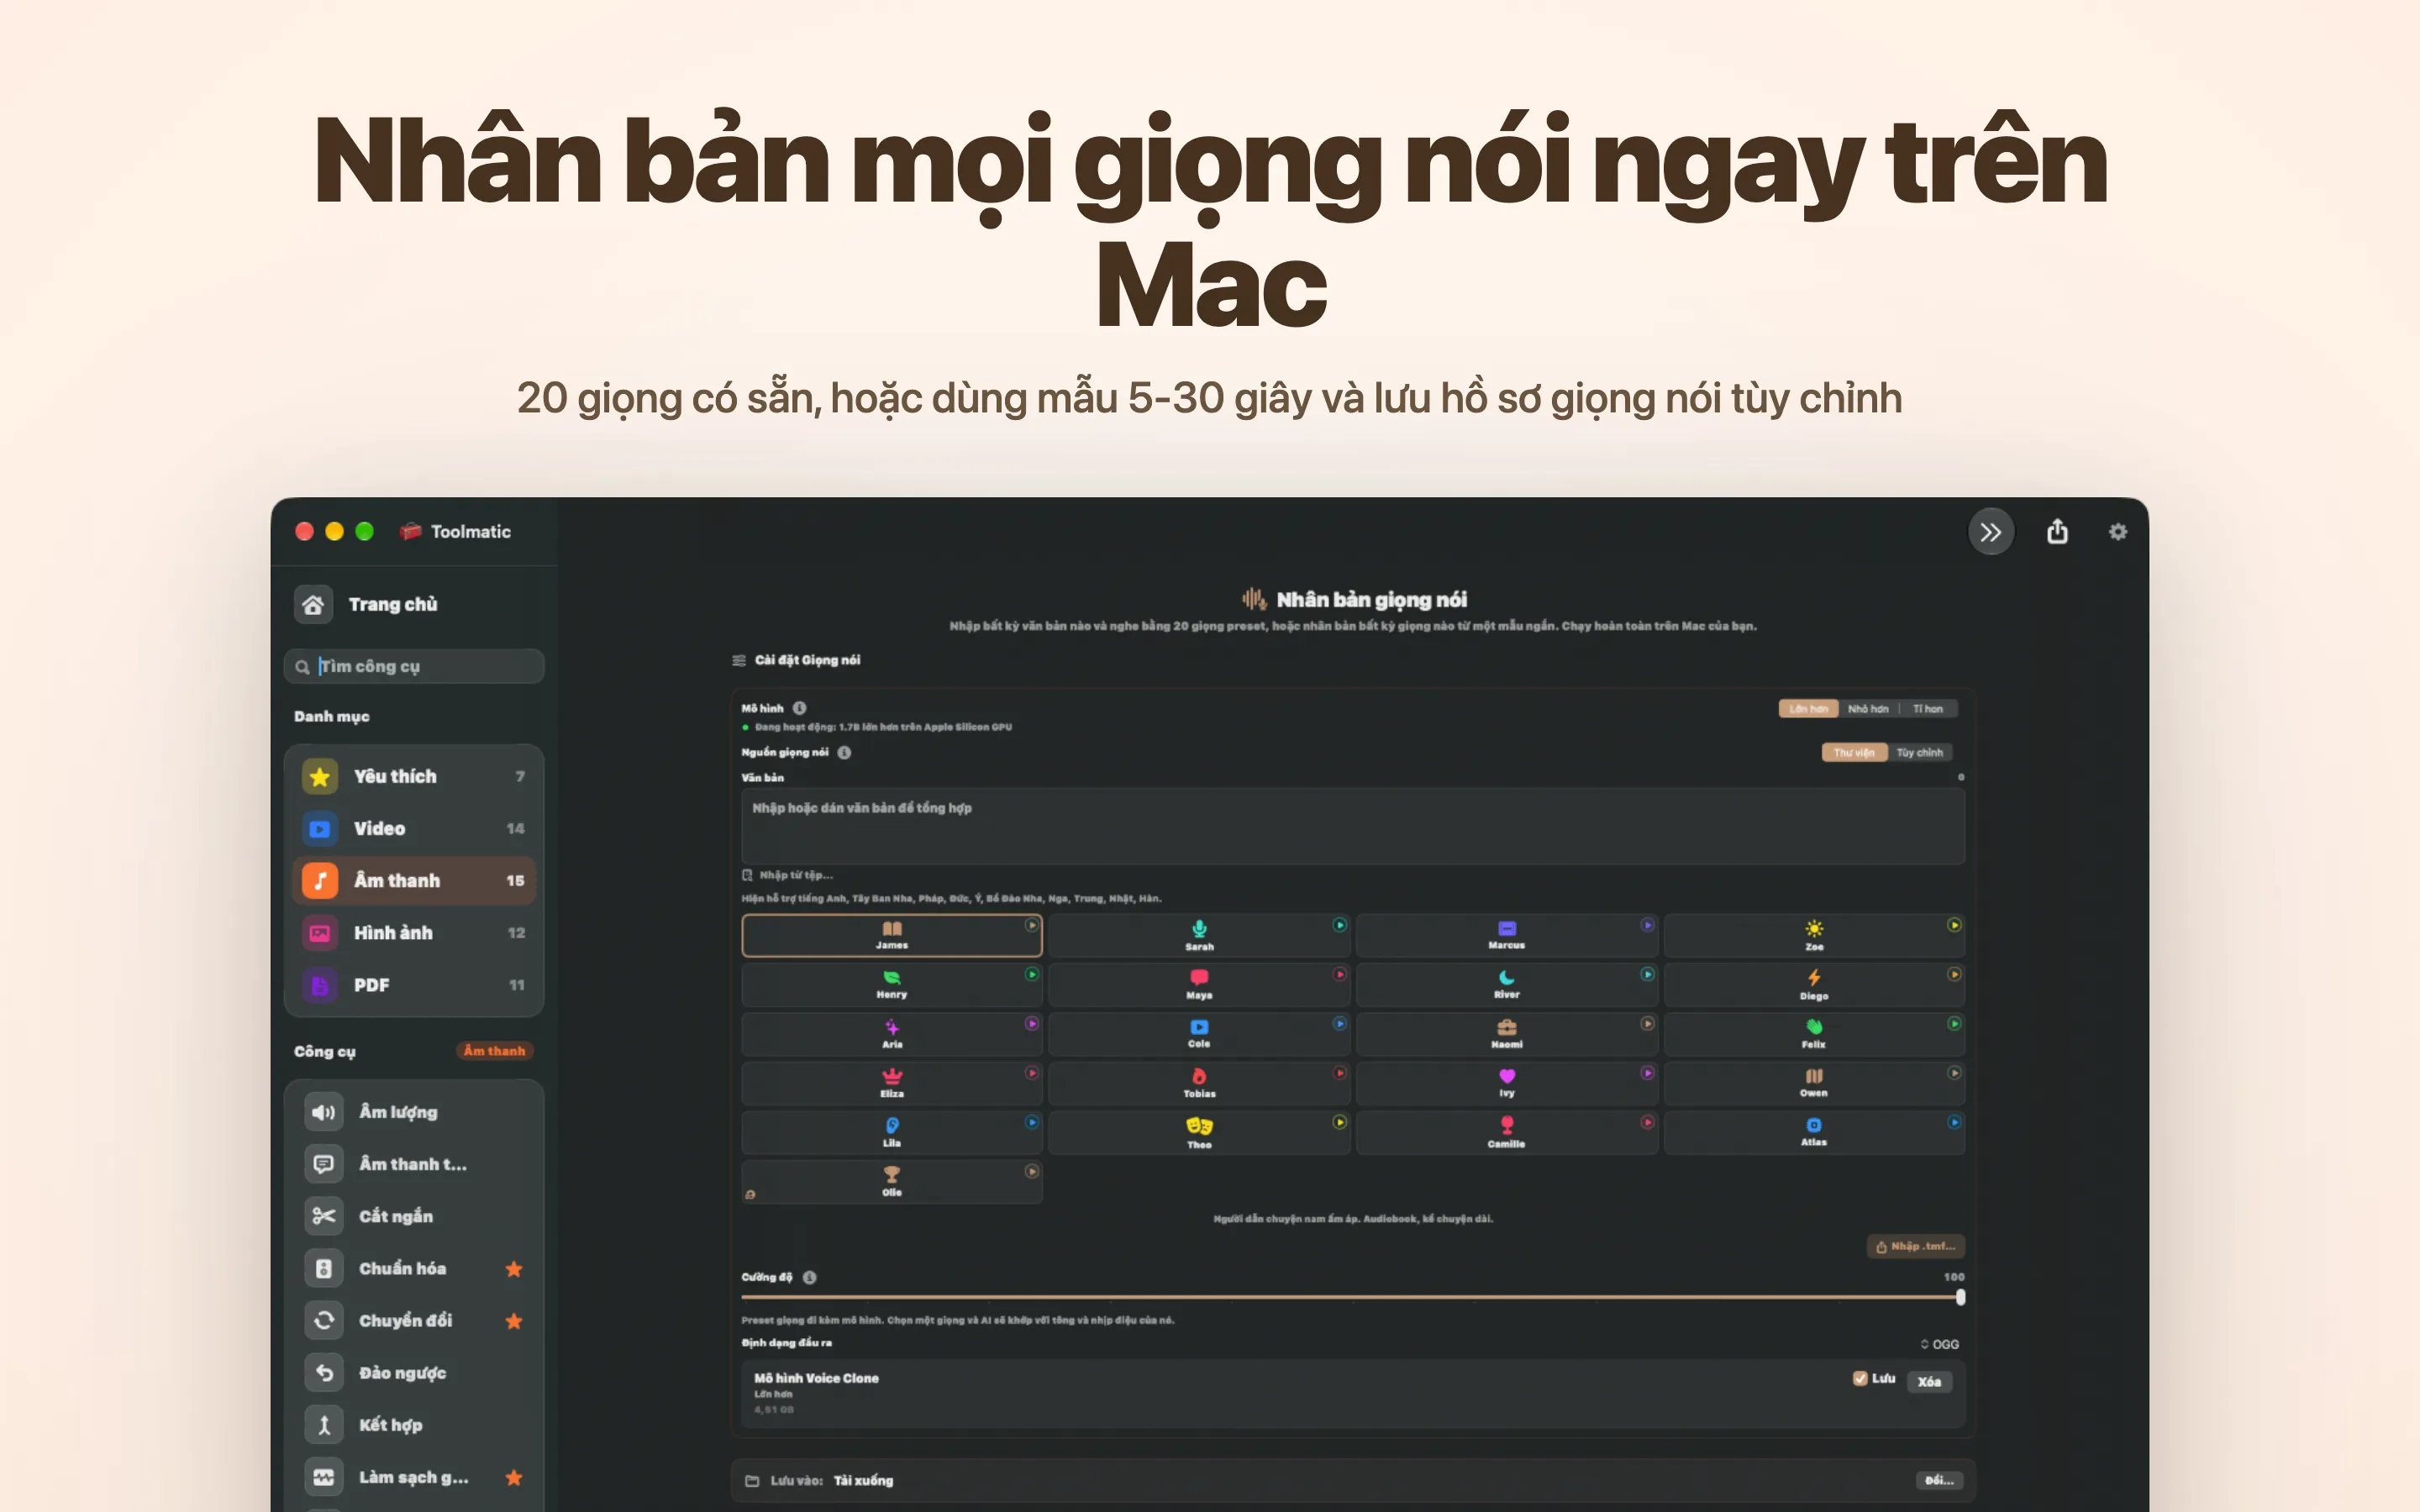Click the Nhập từ tệp... link
The height and width of the screenshot is (1512, 2420).
click(787, 875)
